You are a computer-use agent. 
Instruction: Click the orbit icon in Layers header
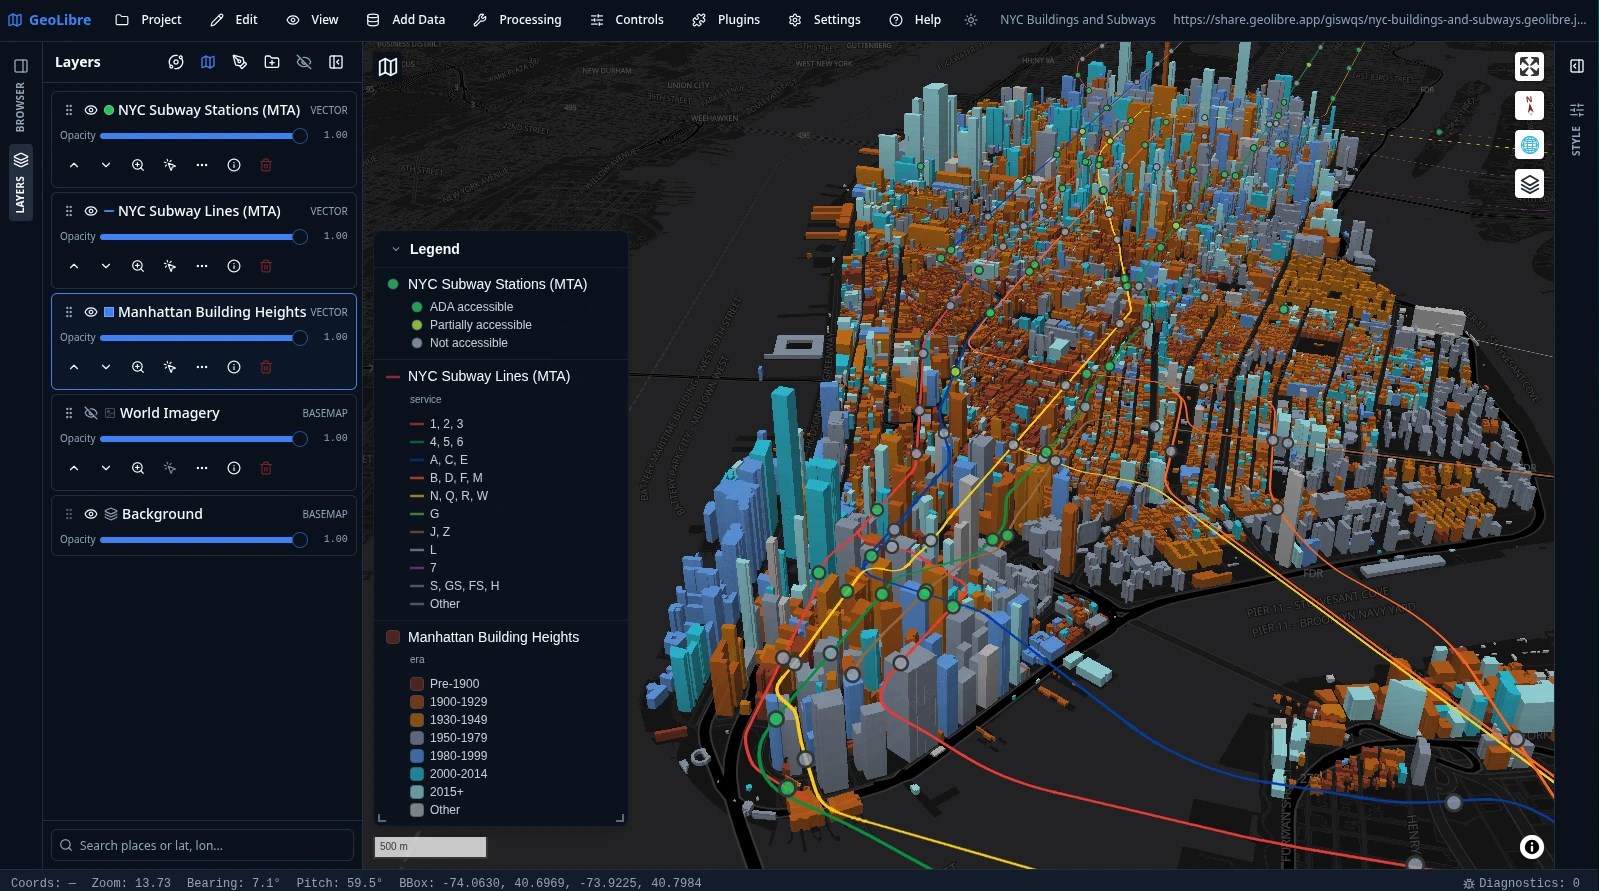[176, 62]
